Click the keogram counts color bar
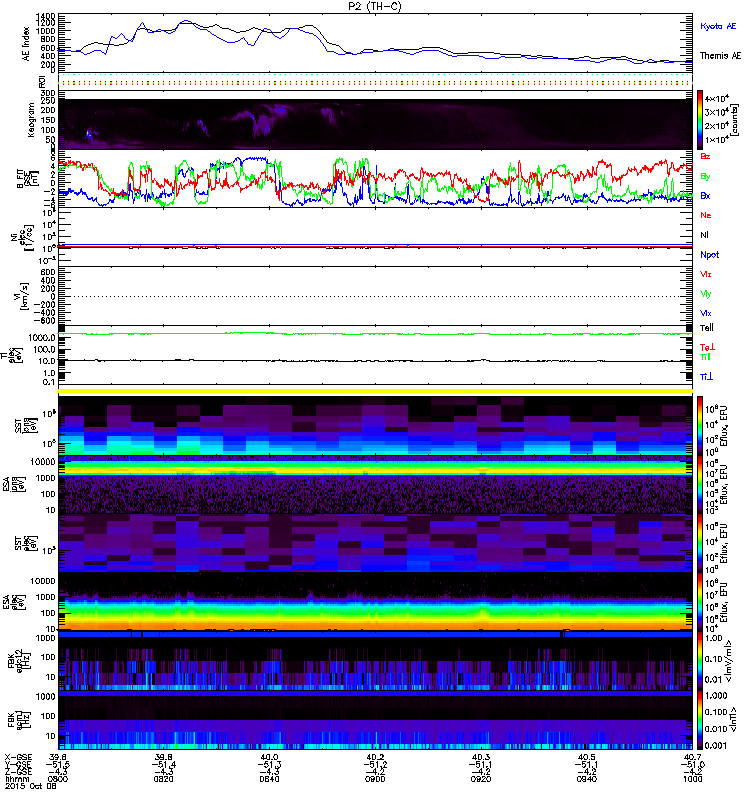This screenshot has width=750, height=800. click(x=700, y=120)
